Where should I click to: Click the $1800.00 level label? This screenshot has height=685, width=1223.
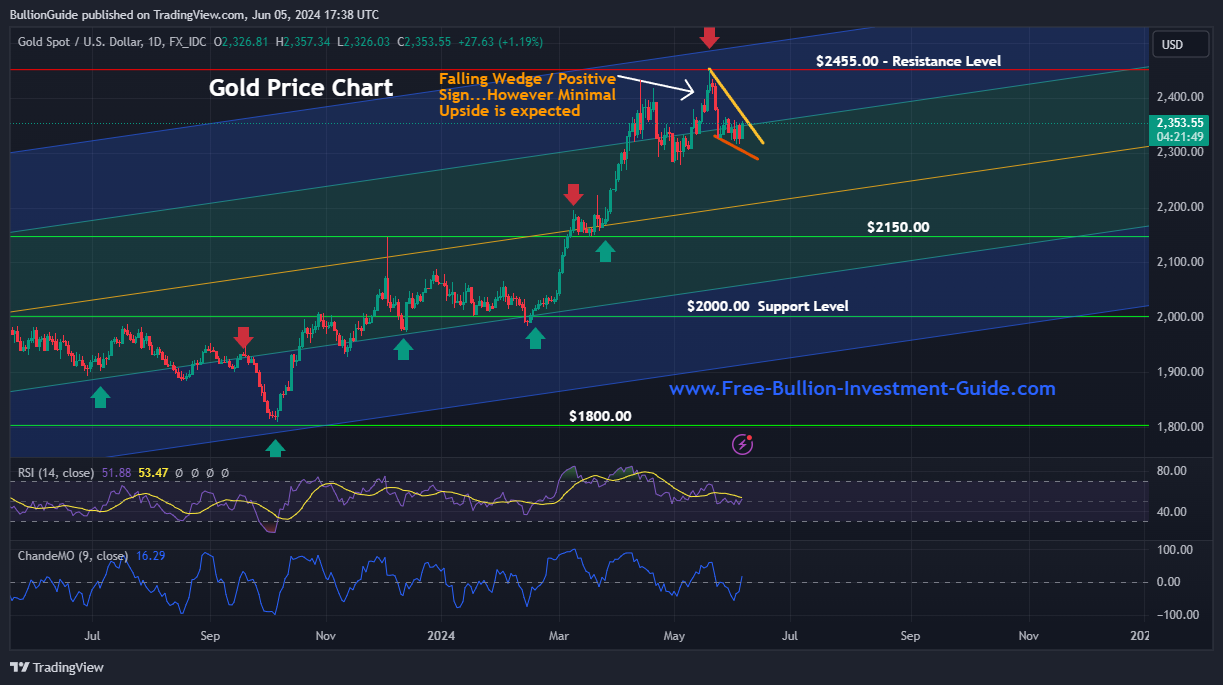(600, 416)
